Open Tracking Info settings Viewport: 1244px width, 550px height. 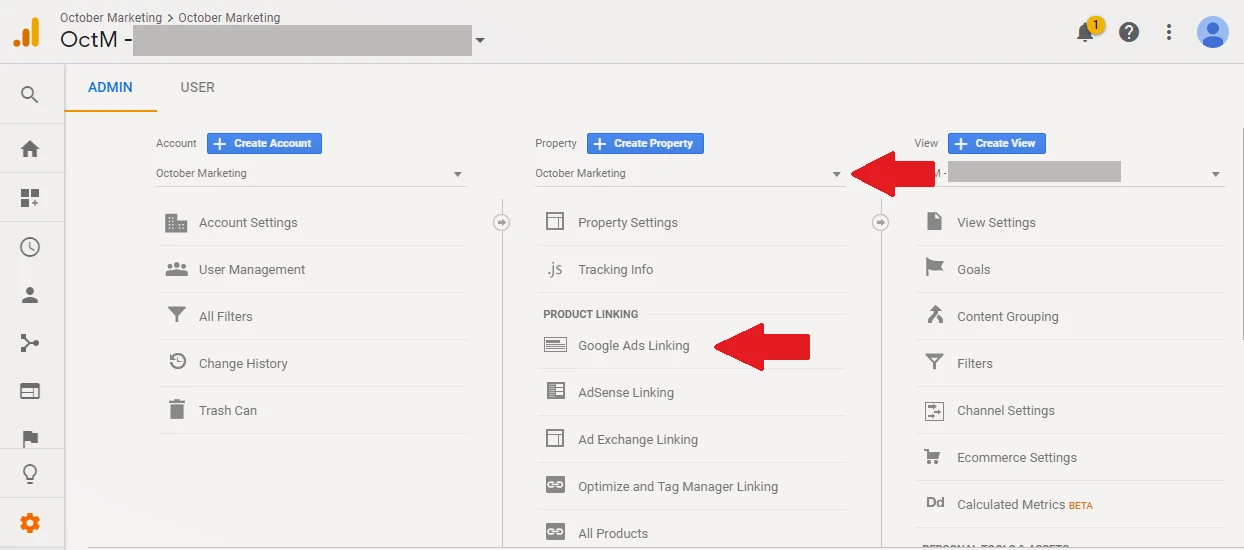tap(615, 270)
